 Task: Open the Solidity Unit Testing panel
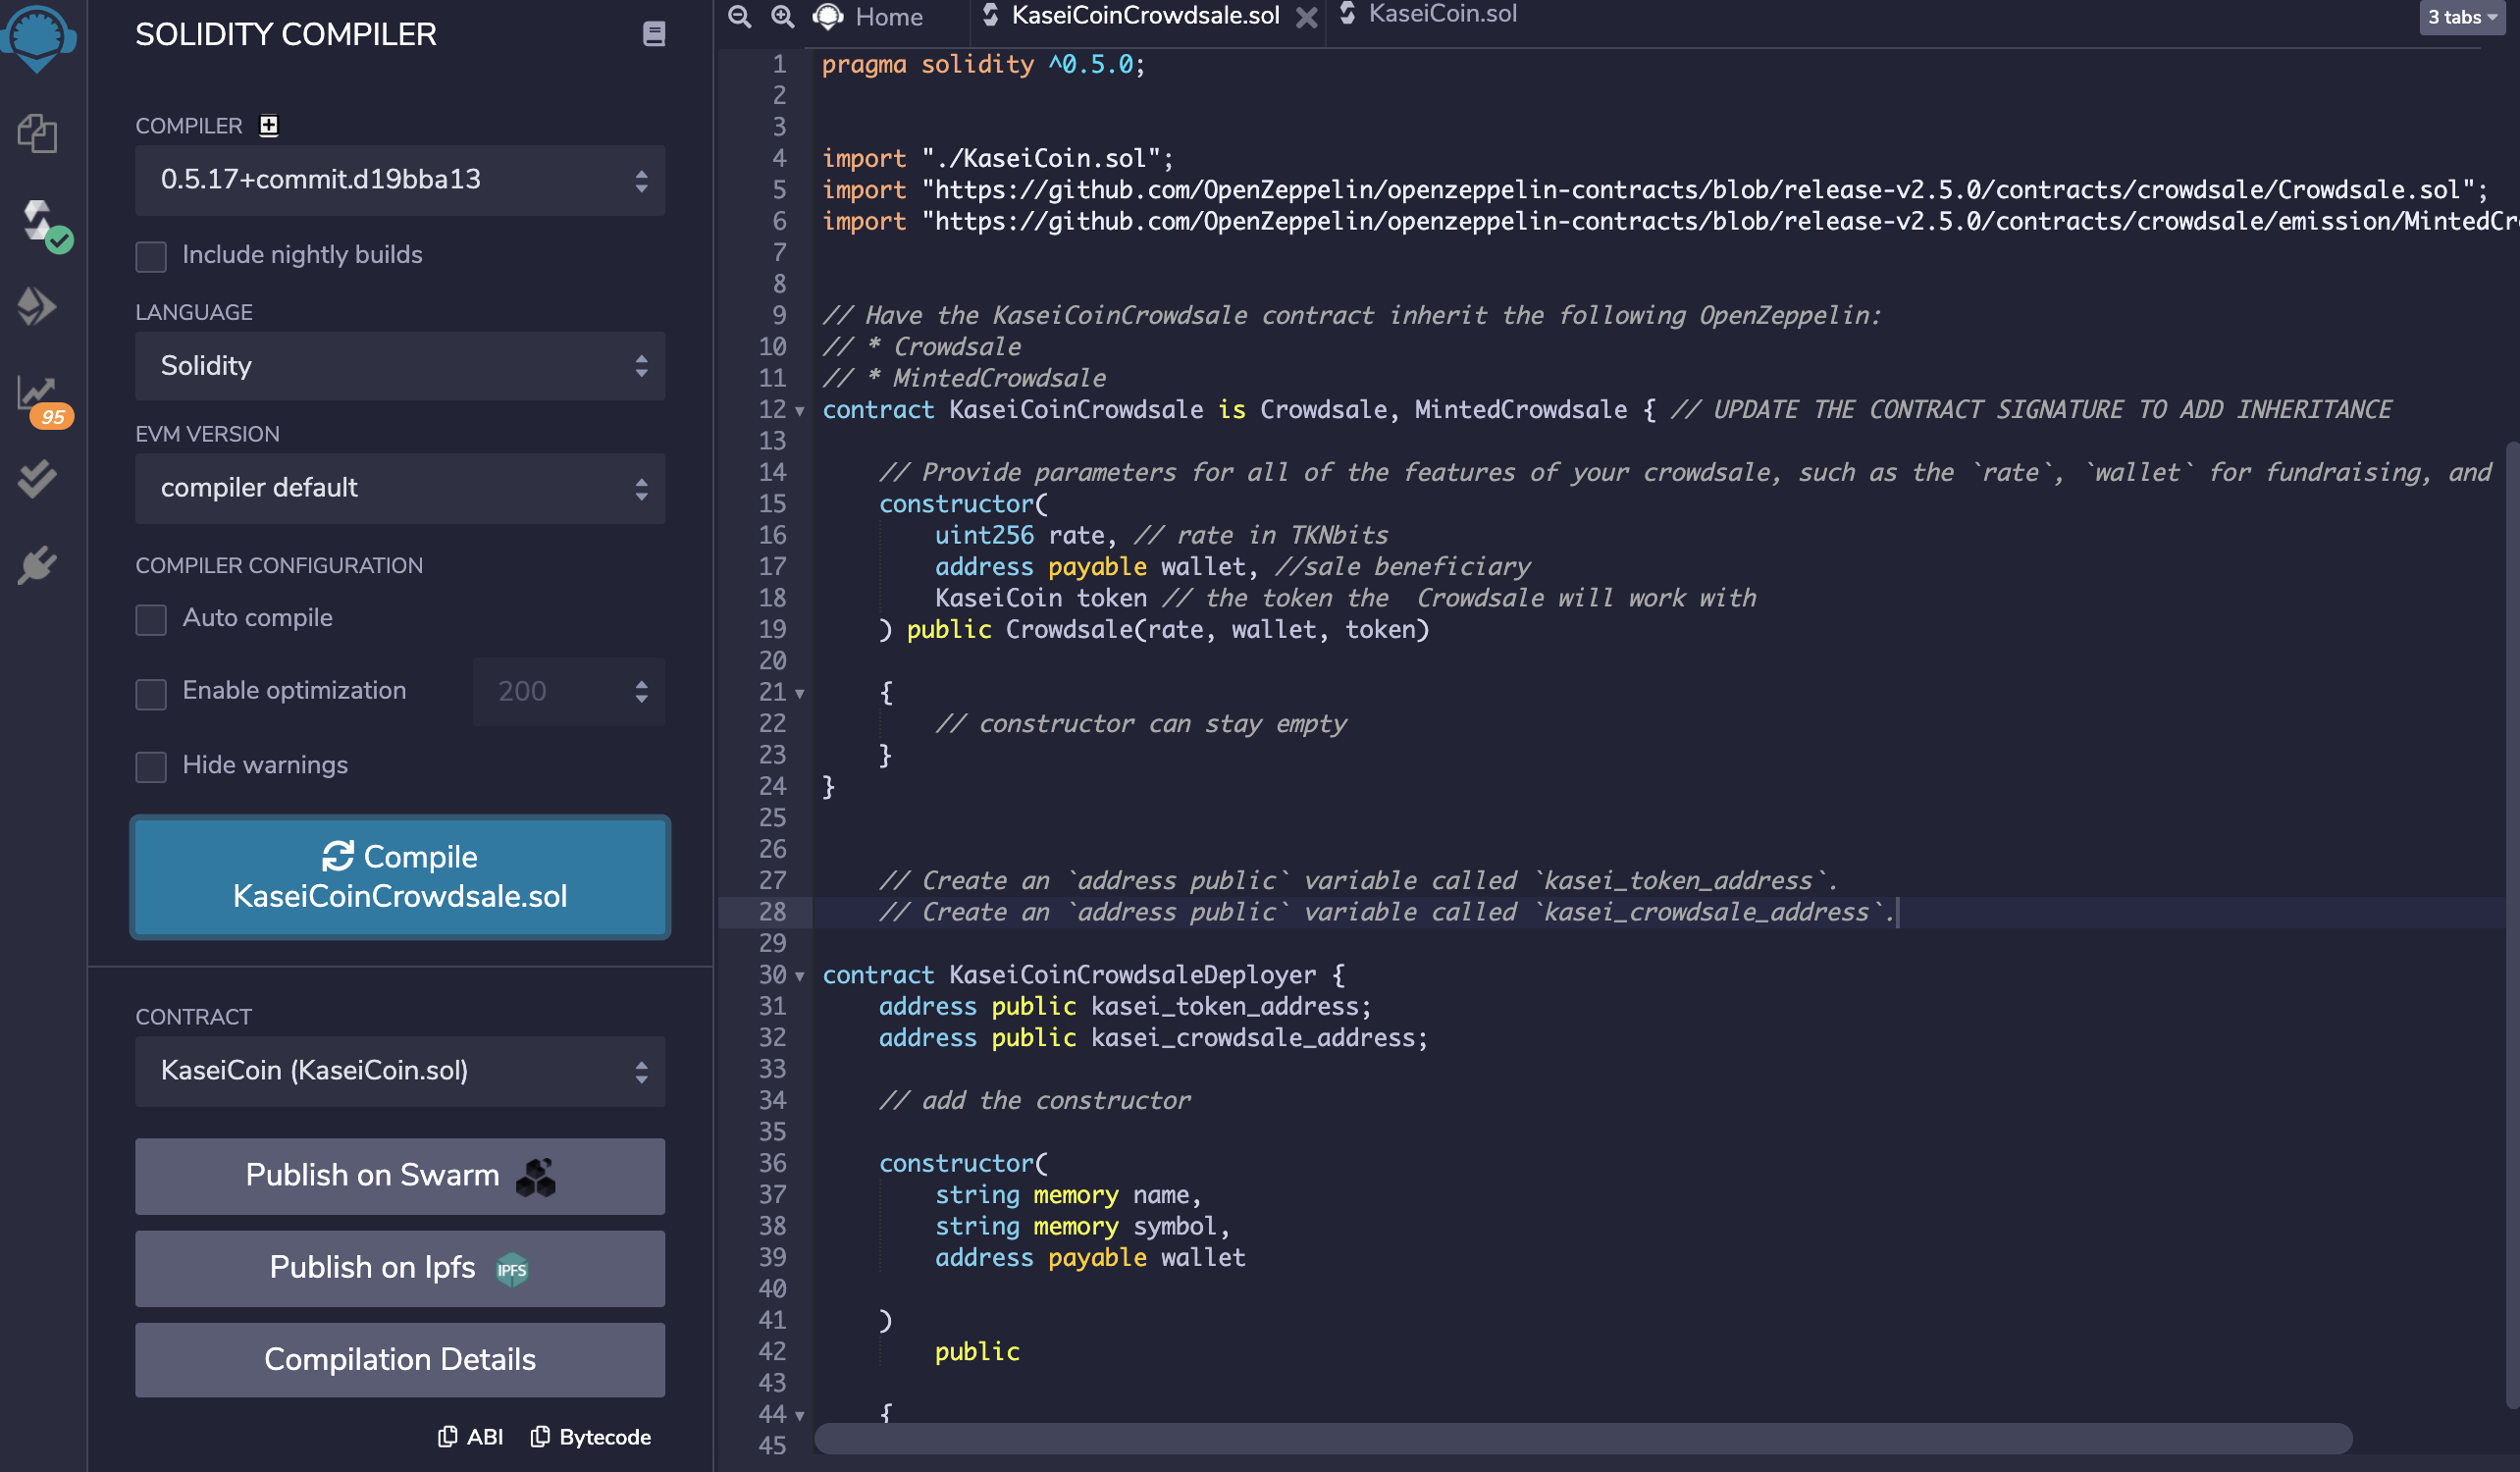point(37,478)
